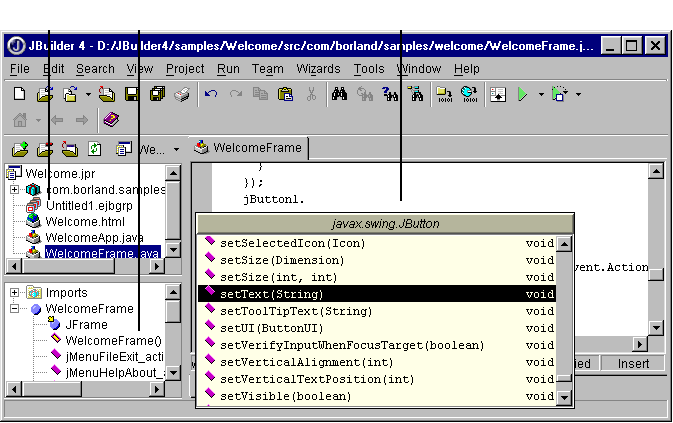Open the Run configuration dropdown arrow

[541, 94]
